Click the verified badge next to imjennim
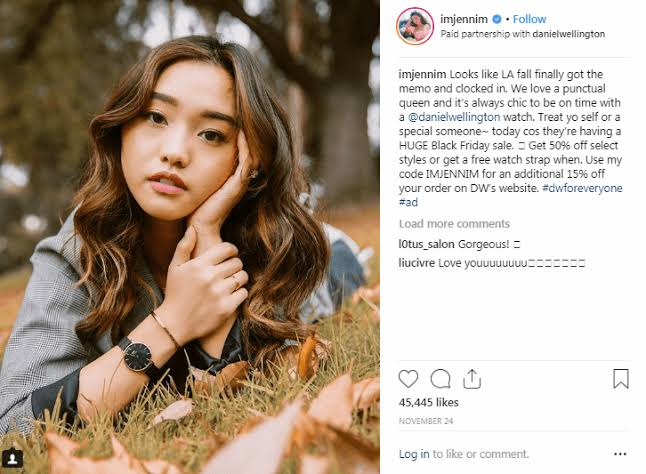646x474 pixels. pyautogui.click(x=495, y=19)
